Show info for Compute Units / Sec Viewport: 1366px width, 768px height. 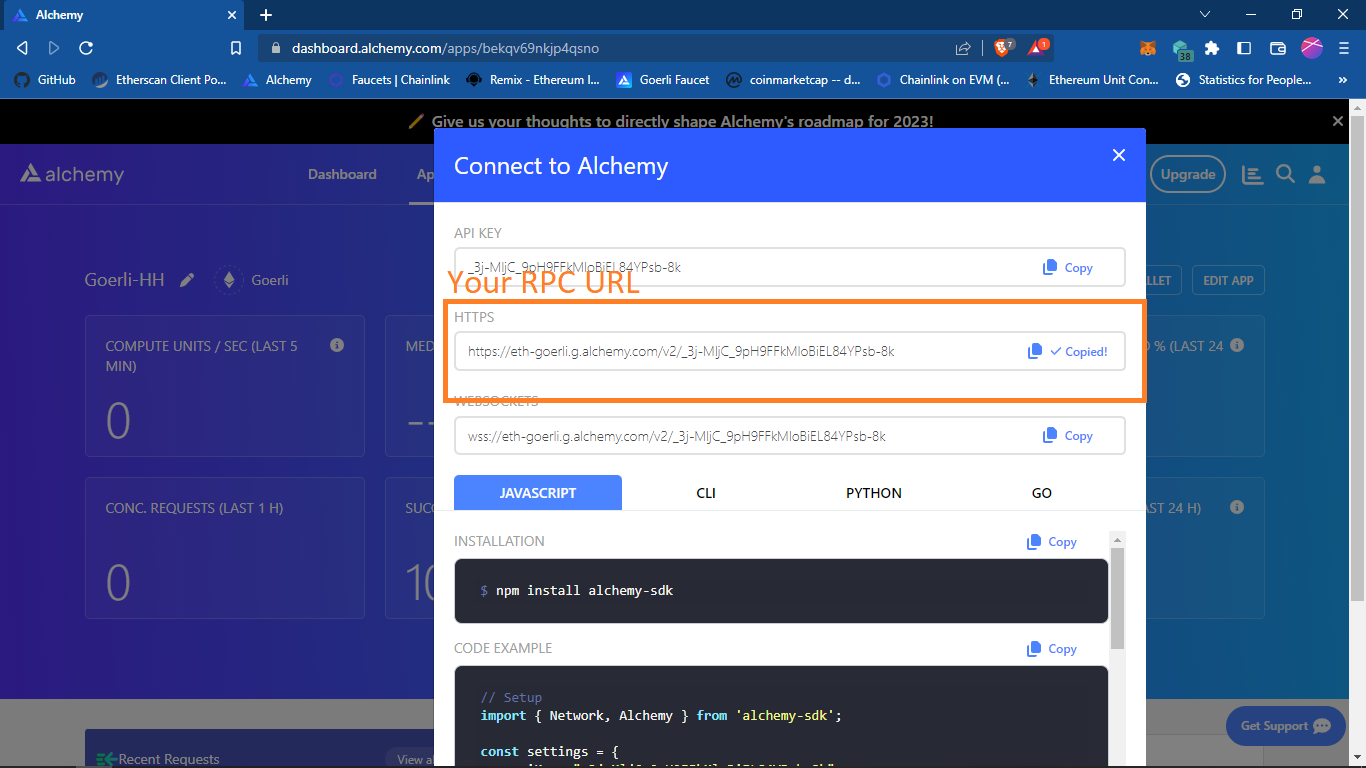[337, 345]
